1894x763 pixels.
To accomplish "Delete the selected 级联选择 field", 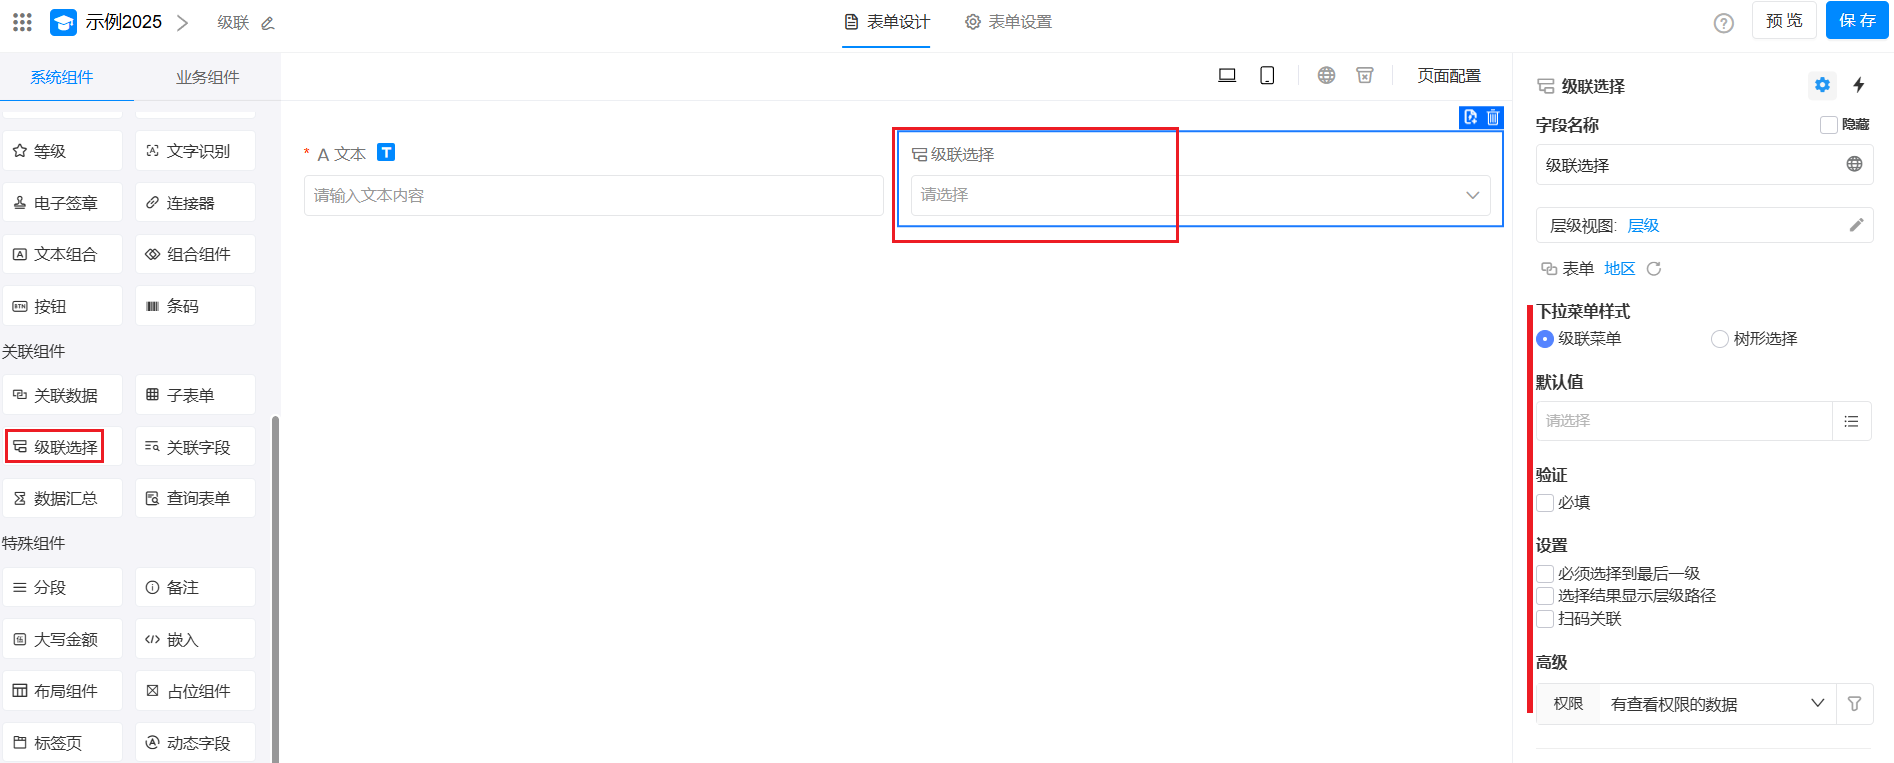I will 1493,117.
